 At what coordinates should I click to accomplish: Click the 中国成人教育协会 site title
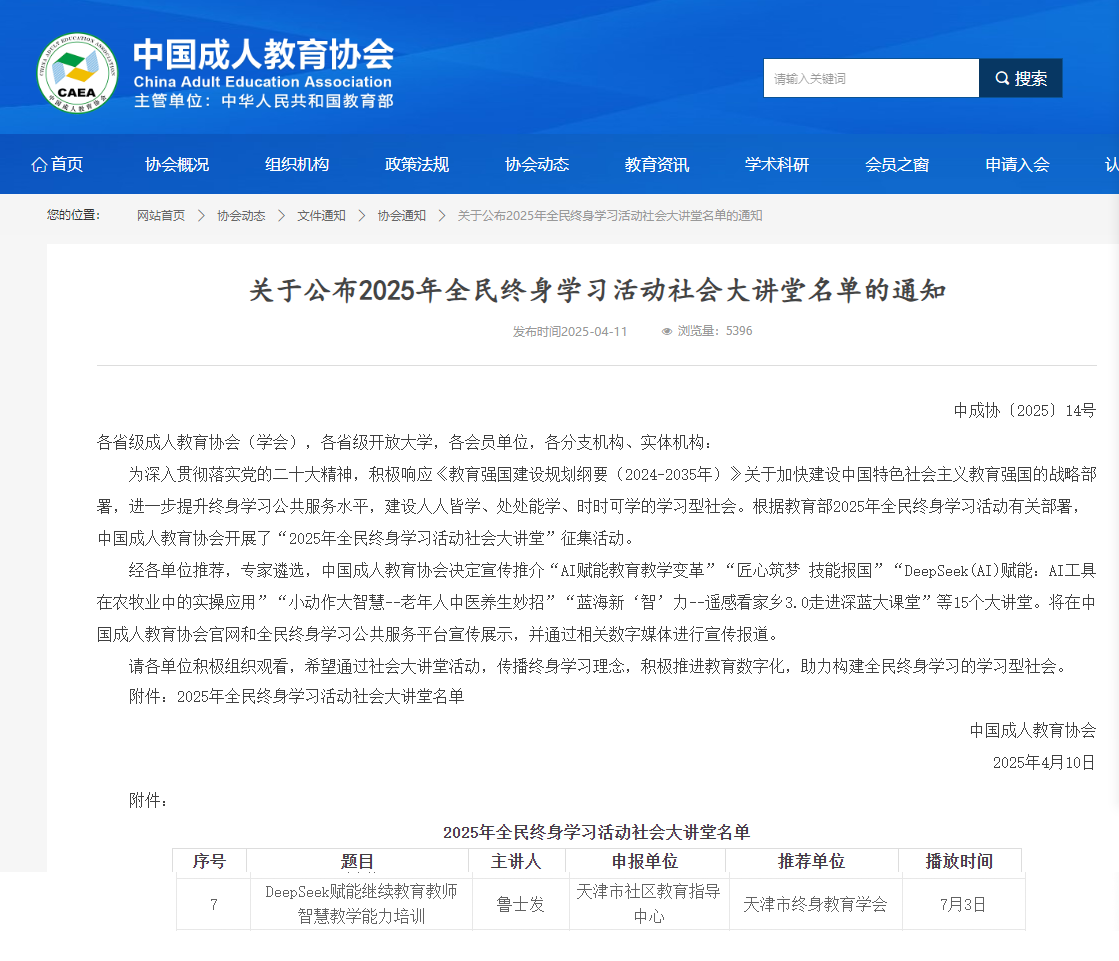[263, 54]
